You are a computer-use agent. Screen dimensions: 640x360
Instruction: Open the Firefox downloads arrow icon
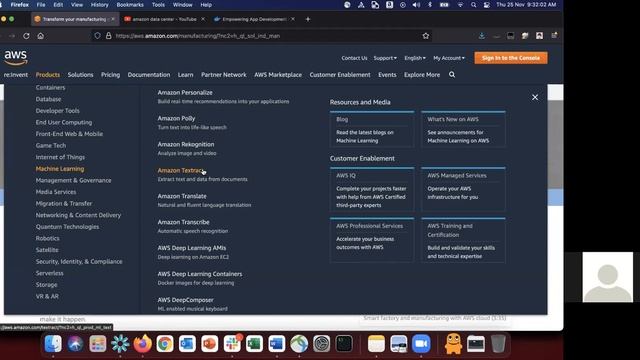point(482,36)
